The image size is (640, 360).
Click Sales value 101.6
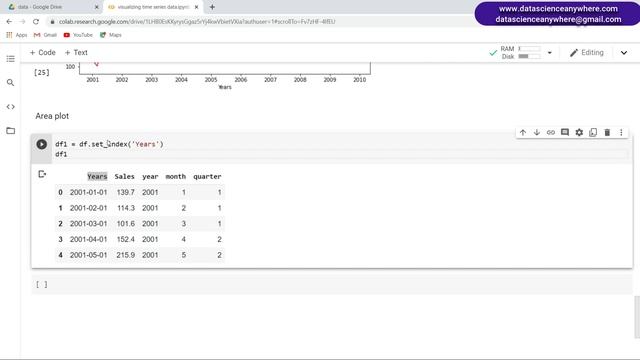click(x=126, y=224)
